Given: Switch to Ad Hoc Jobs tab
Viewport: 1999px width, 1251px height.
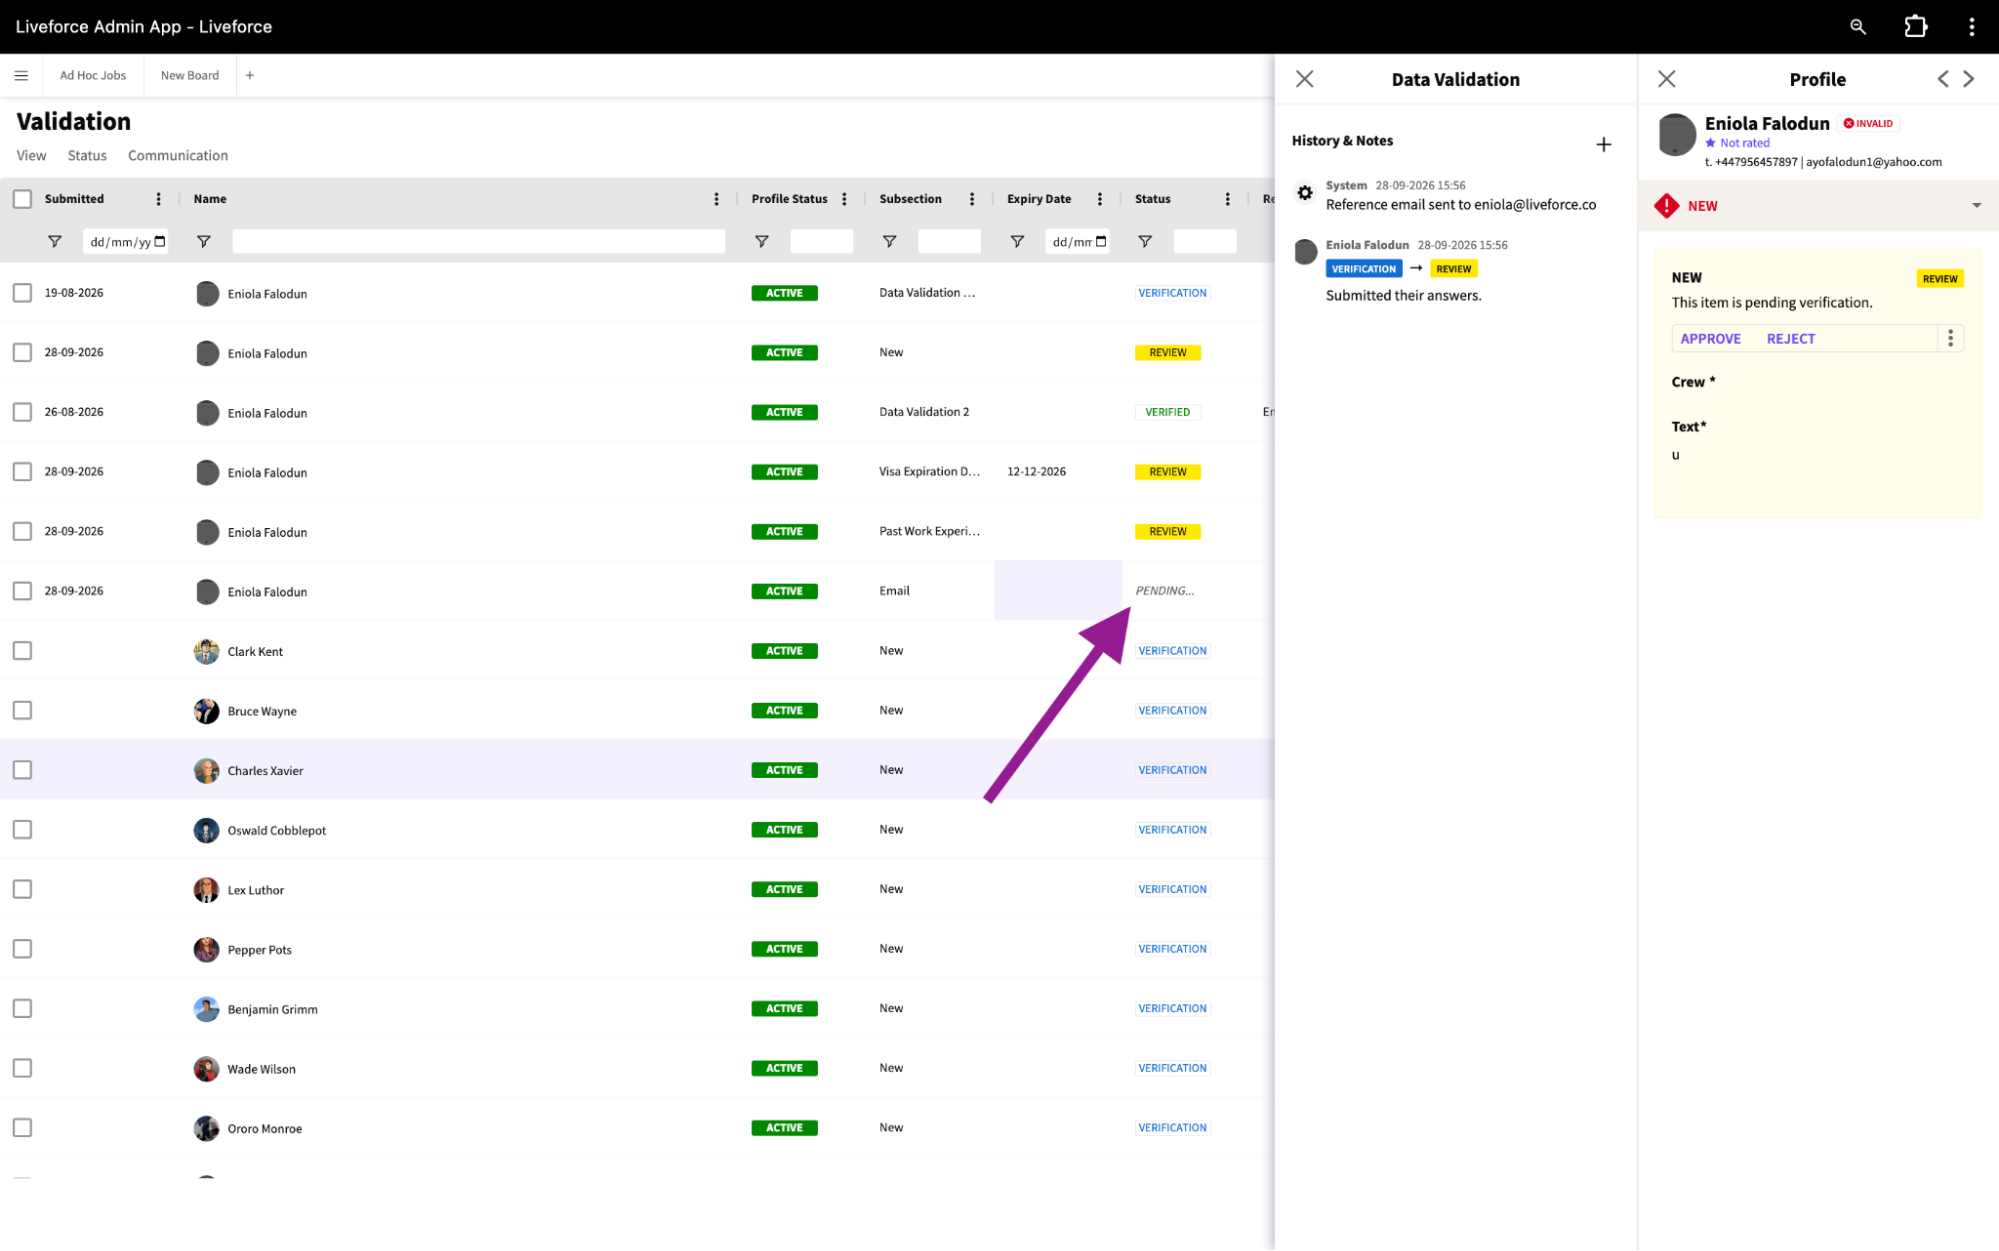Looking at the screenshot, I should pyautogui.click(x=93, y=75).
